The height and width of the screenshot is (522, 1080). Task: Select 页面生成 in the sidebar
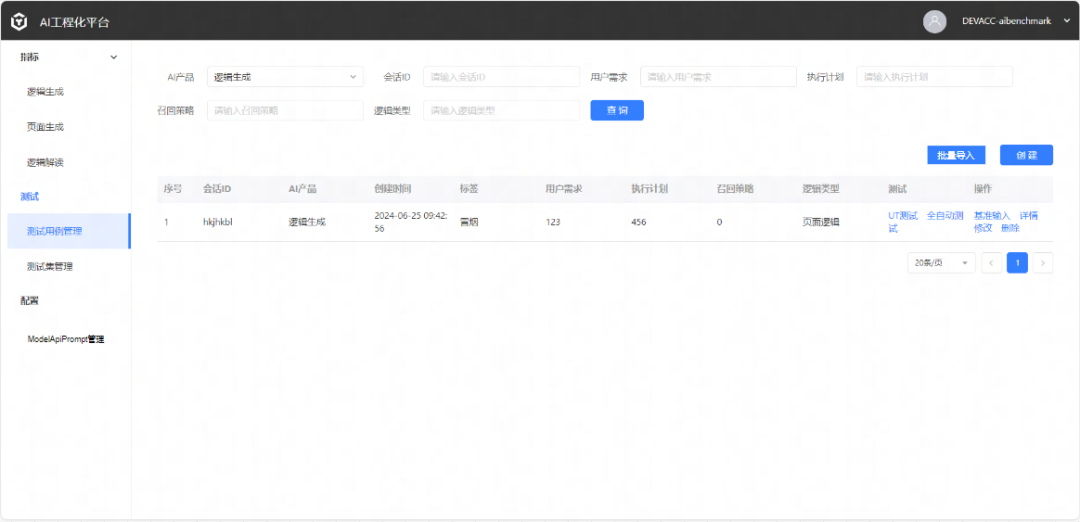[45, 127]
